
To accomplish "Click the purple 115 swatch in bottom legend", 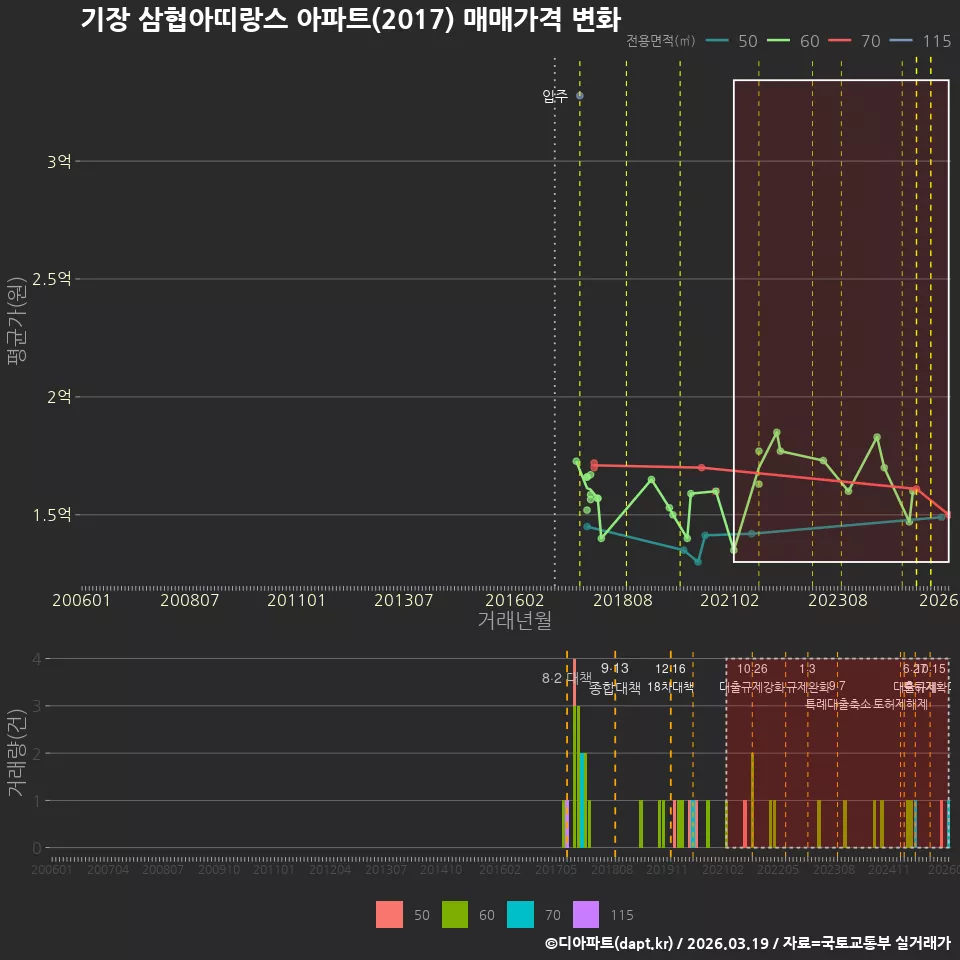I will pos(586,915).
